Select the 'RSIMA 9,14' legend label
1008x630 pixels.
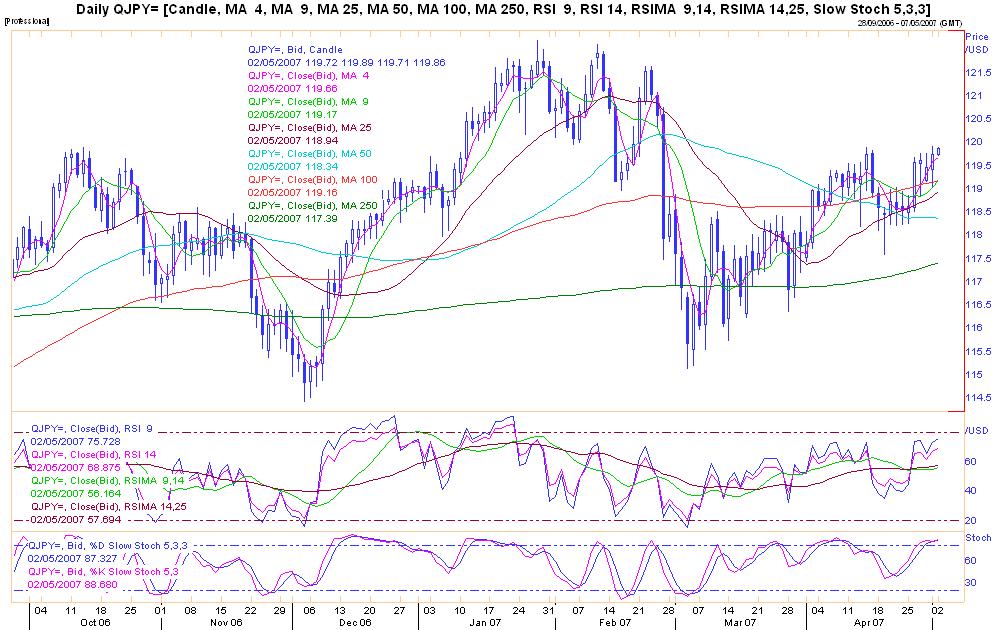[154, 480]
